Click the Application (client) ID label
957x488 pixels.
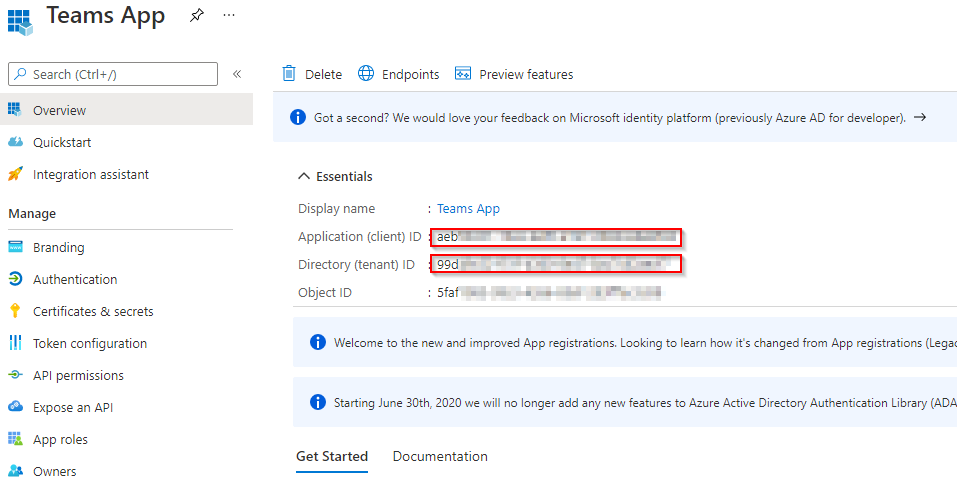[x=359, y=237]
